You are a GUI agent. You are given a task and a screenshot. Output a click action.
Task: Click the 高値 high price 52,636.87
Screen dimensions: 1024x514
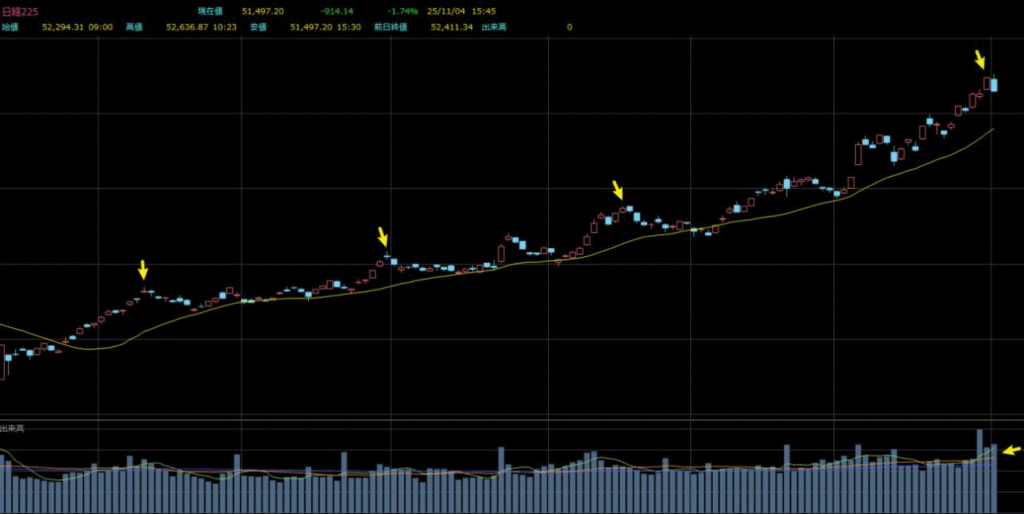(187, 27)
